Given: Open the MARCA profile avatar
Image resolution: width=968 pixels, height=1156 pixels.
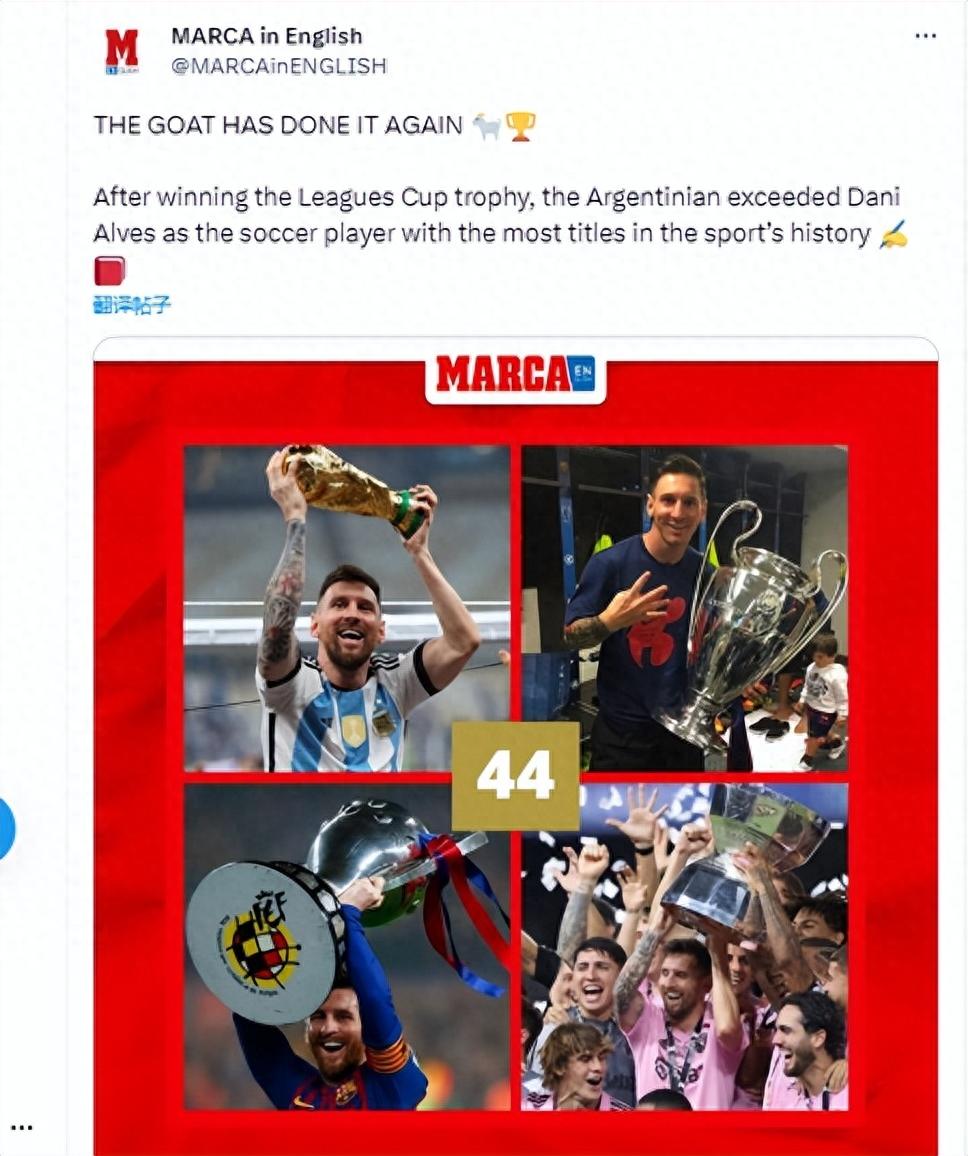Looking at the screenshot, I should point(122,51).
